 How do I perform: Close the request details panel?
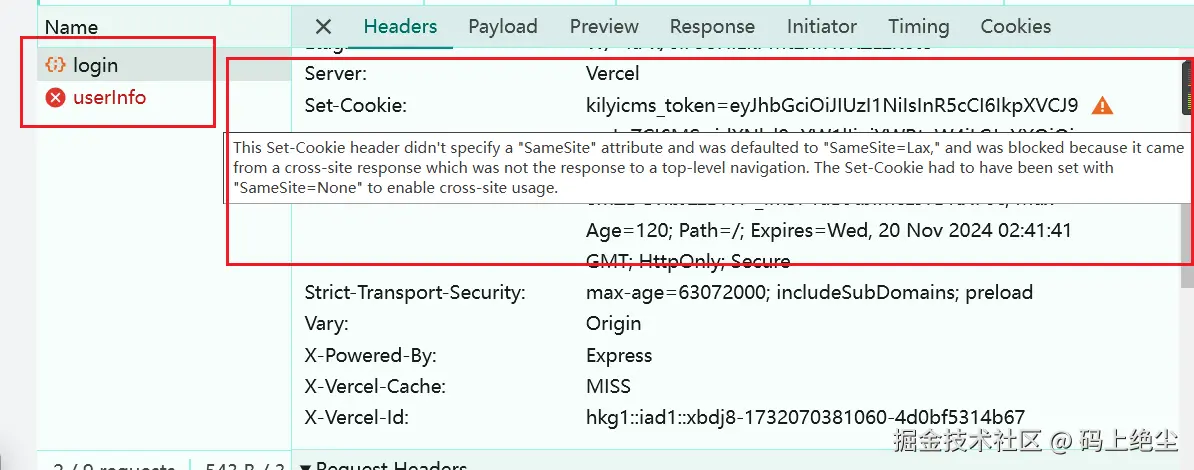point(322,27)
